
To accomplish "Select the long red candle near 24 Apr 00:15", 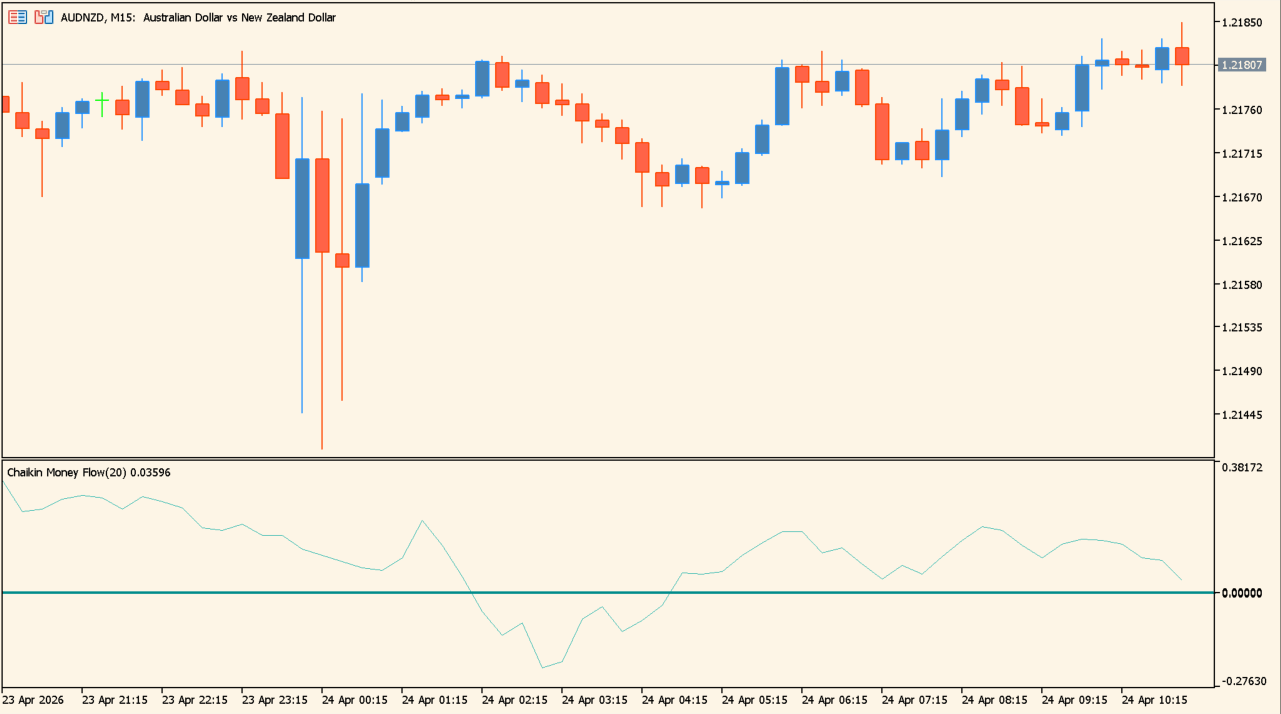I will click(321, 205).
